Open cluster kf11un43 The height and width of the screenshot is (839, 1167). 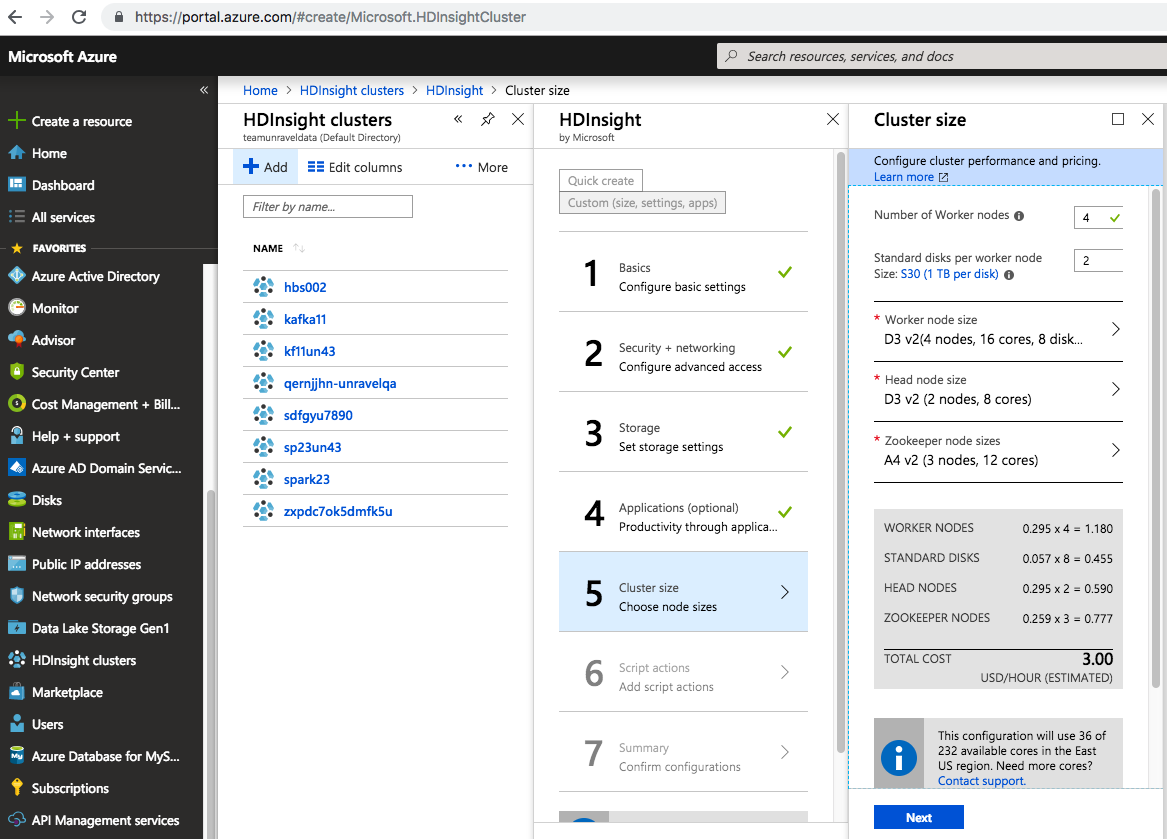(x=309, y=351)
